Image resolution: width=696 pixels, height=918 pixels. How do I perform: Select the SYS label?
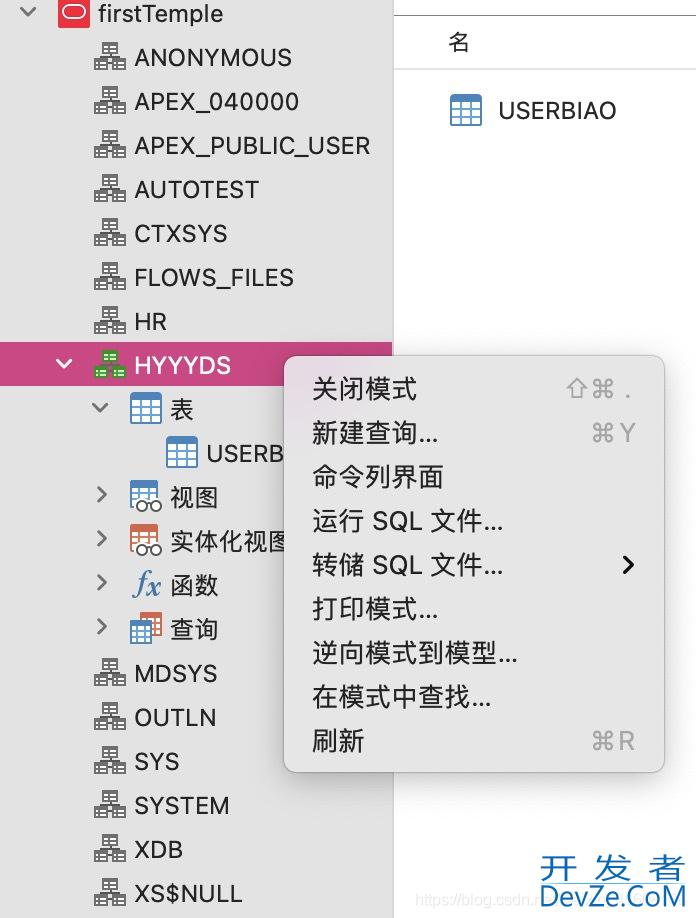click(157, 761)
